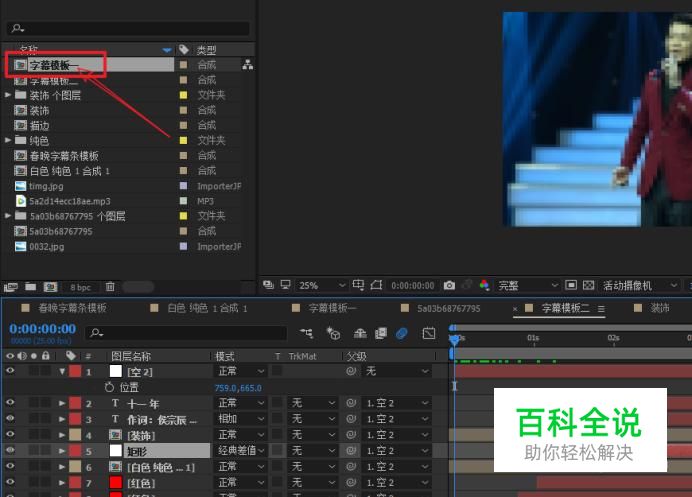Click the yellow label of 纯色 folder
This screenshot has height=497, width=692.
pos(183,140)
